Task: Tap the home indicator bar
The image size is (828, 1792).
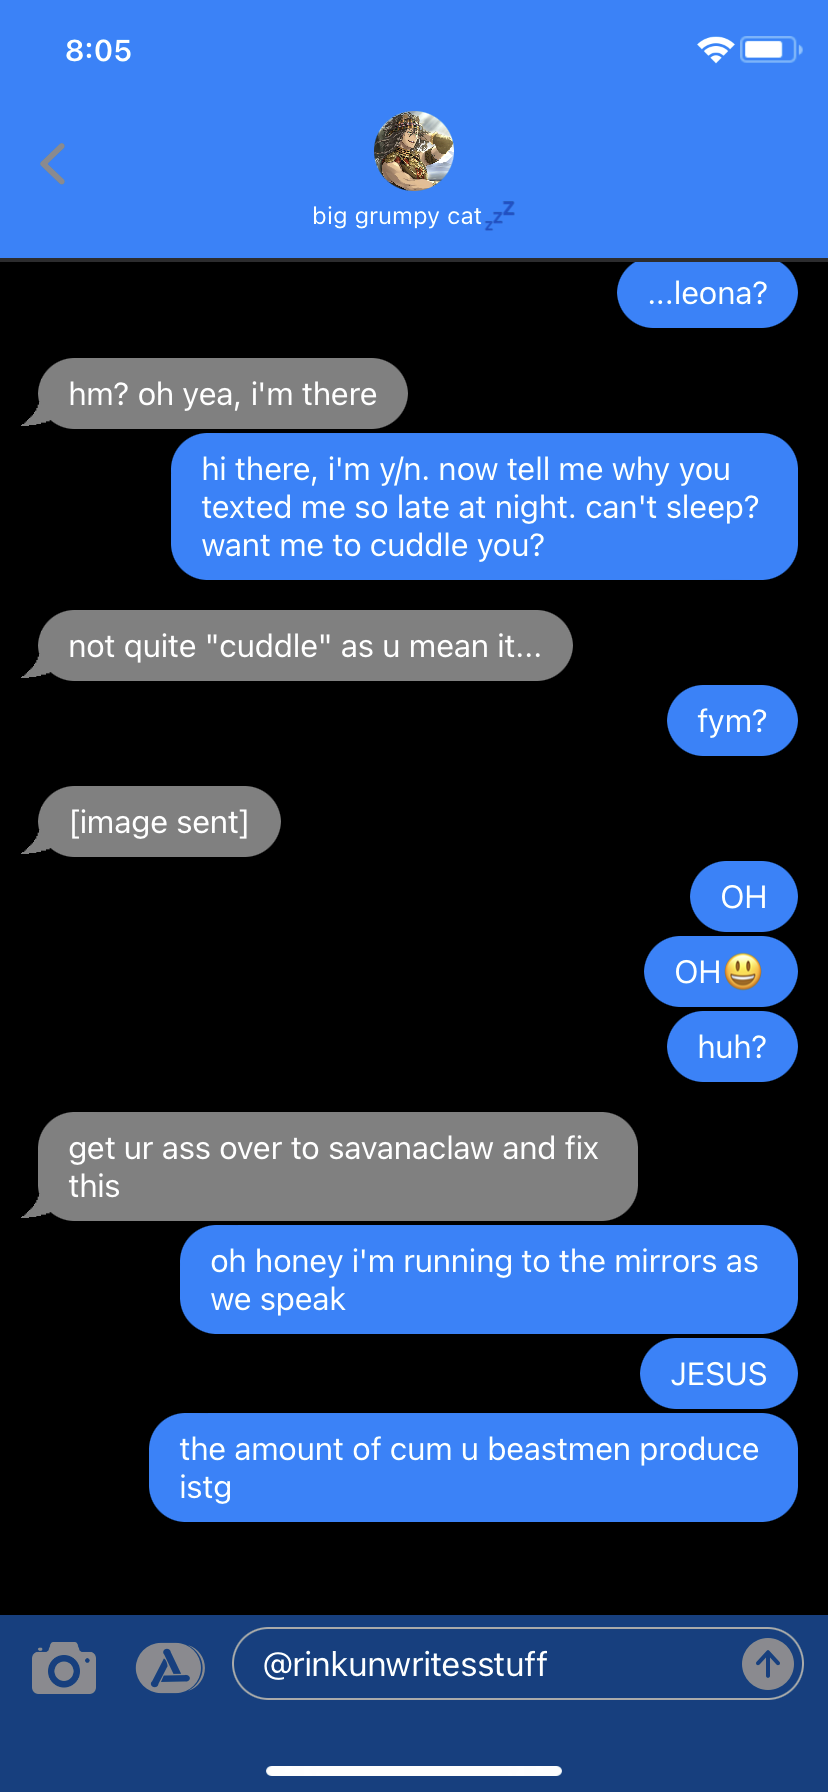Action: [414, 1770]
